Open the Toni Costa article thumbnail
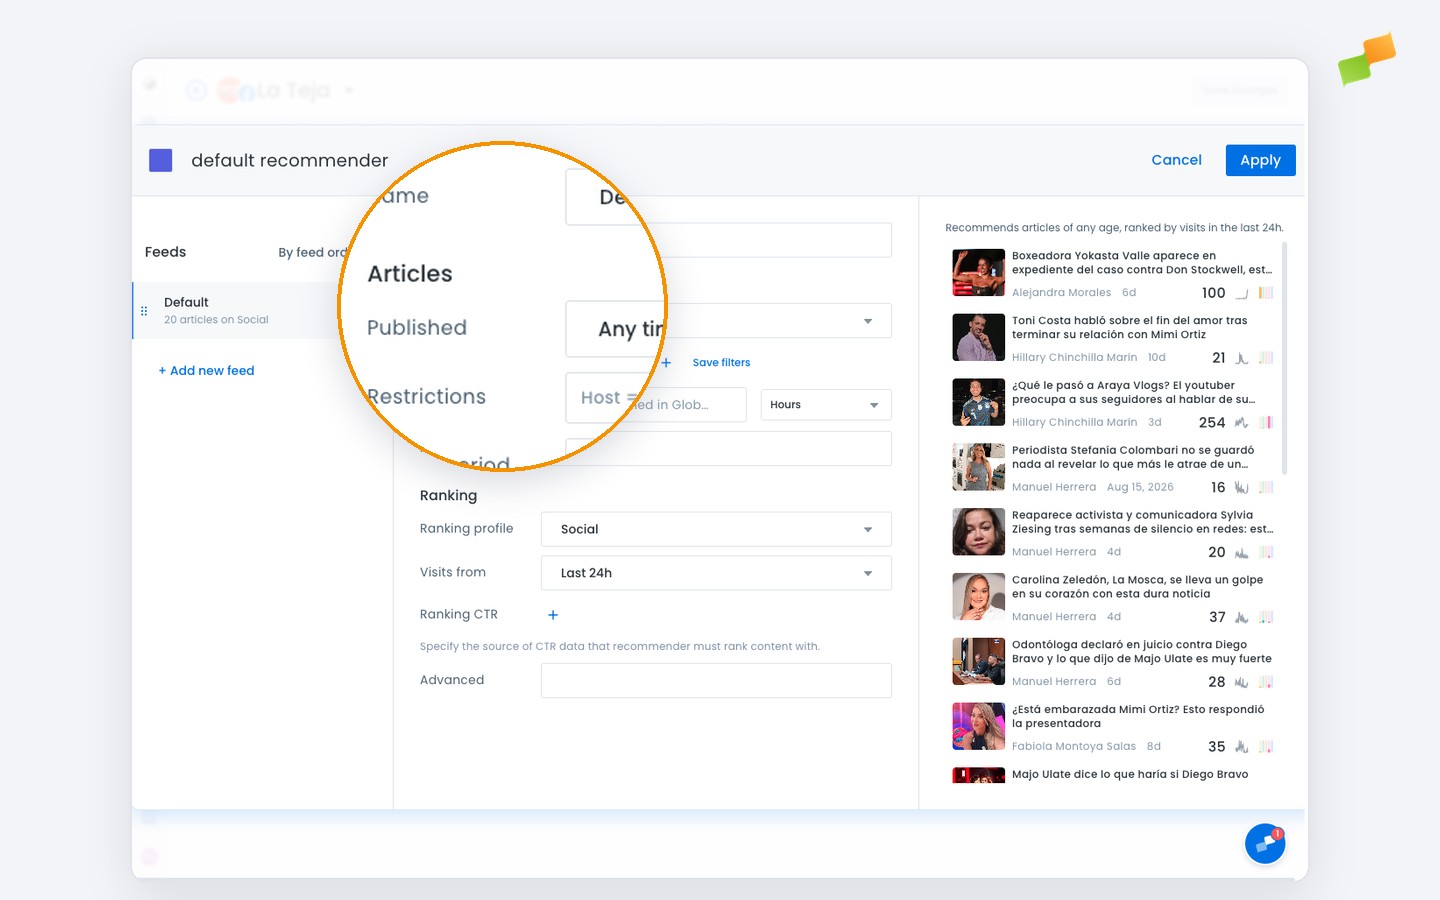 click(x=978, y=338)
